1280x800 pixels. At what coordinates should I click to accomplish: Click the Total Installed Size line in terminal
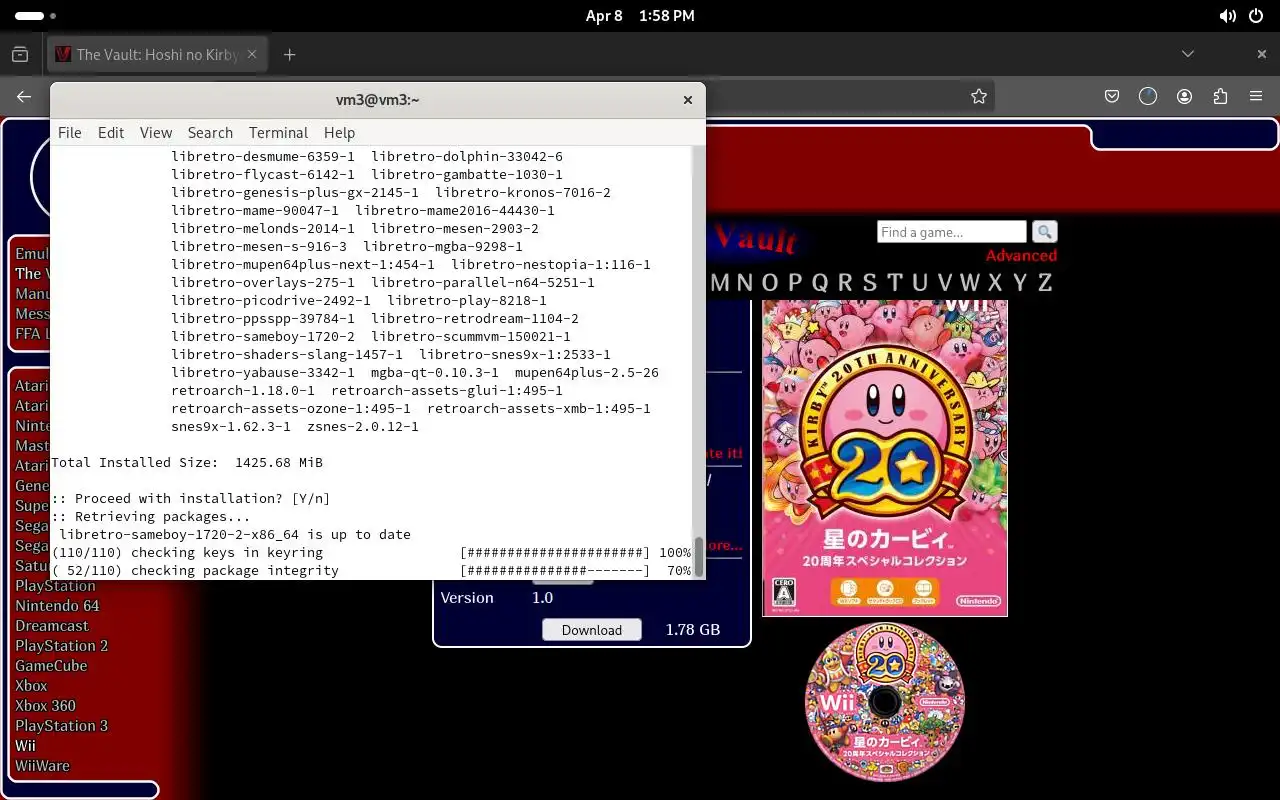pos(187,462)
